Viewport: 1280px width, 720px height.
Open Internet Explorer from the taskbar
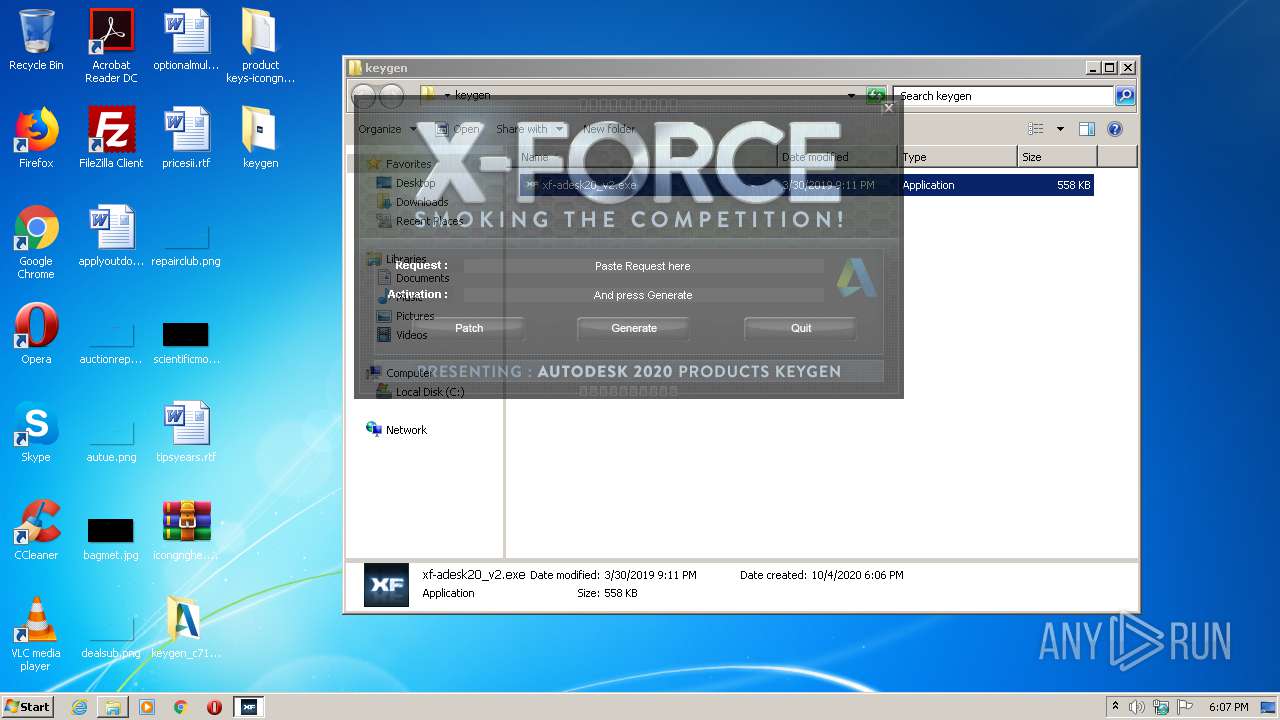(x=79, y=707)
